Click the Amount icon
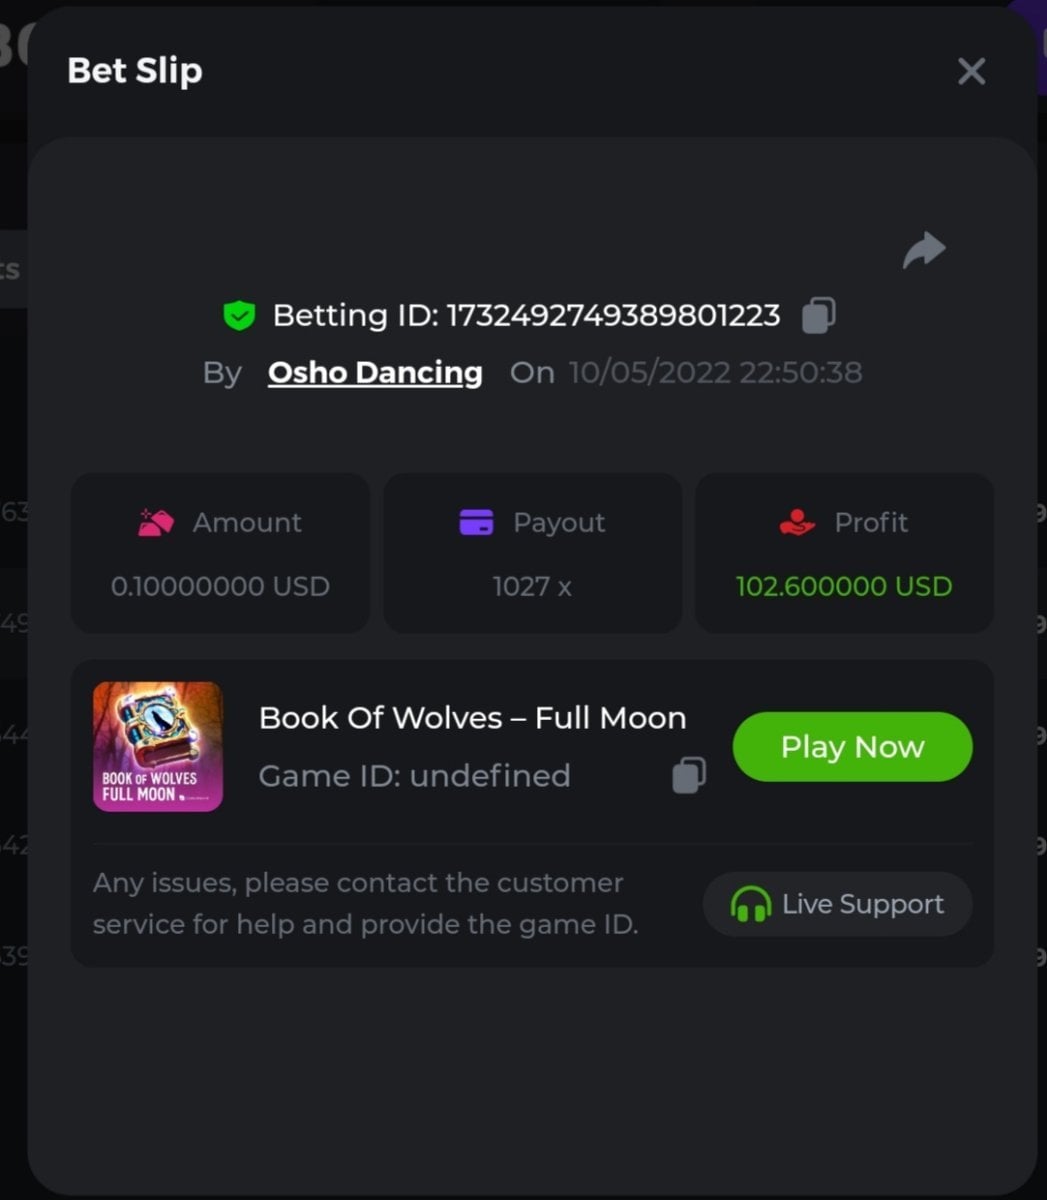The width and height of the screenshot is (1047, 1200). 156,523
